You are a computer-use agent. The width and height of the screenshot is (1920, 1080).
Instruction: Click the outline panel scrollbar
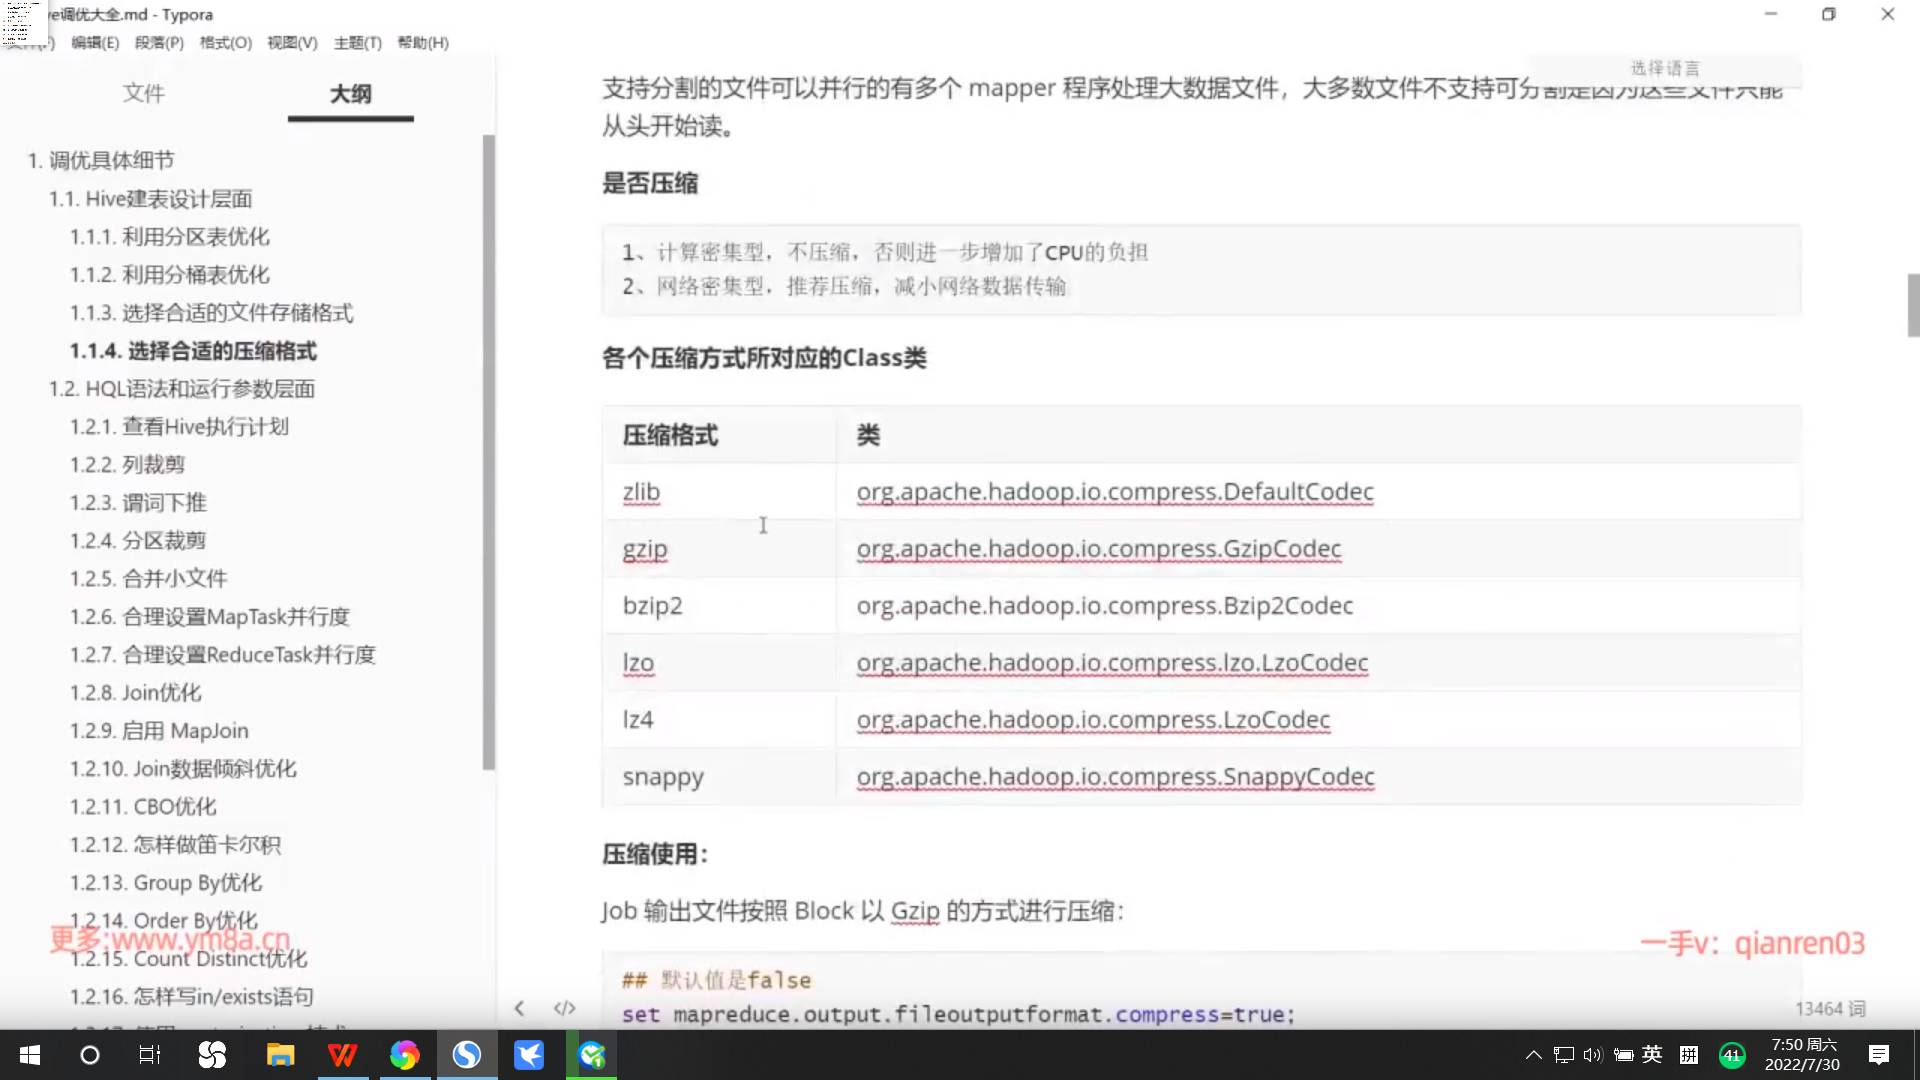(488, 450)
